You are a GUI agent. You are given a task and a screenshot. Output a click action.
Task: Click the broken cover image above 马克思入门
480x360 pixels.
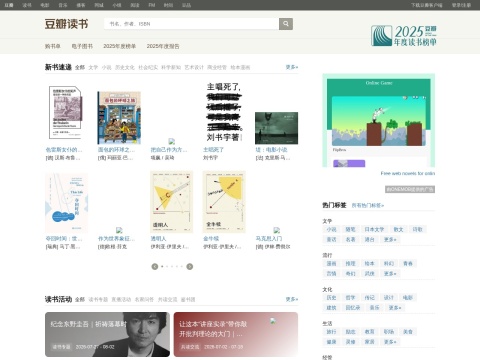(276, 230)
